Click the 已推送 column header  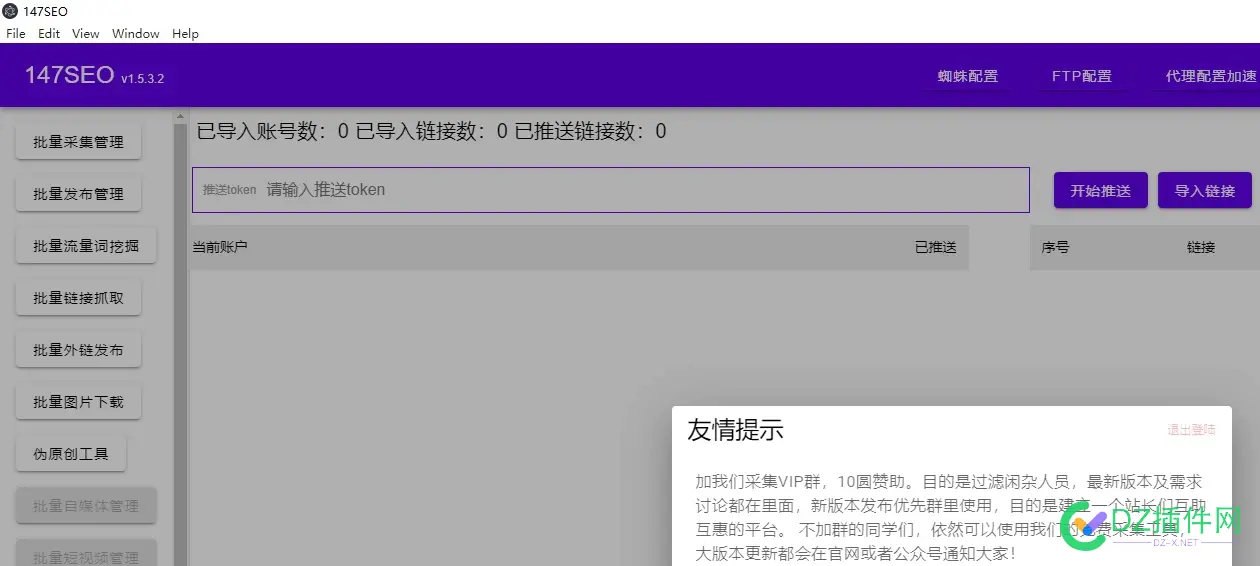coord(935,247)
